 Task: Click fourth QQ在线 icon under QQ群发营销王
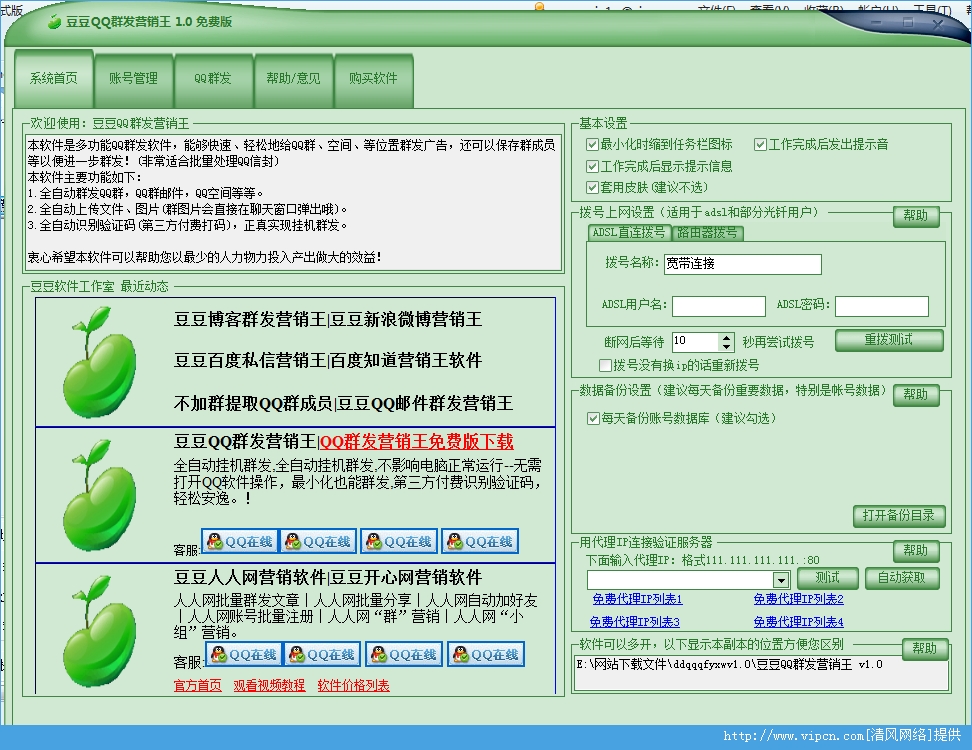480,542
